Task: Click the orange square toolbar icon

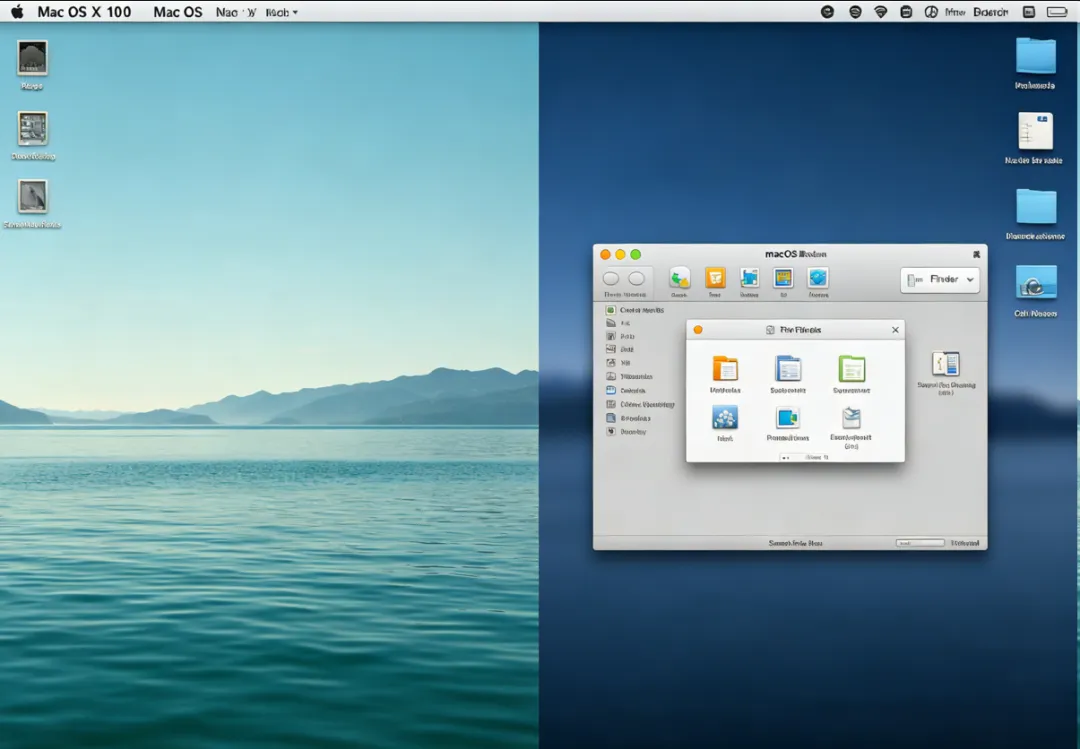Action: (x=715, y=278)
